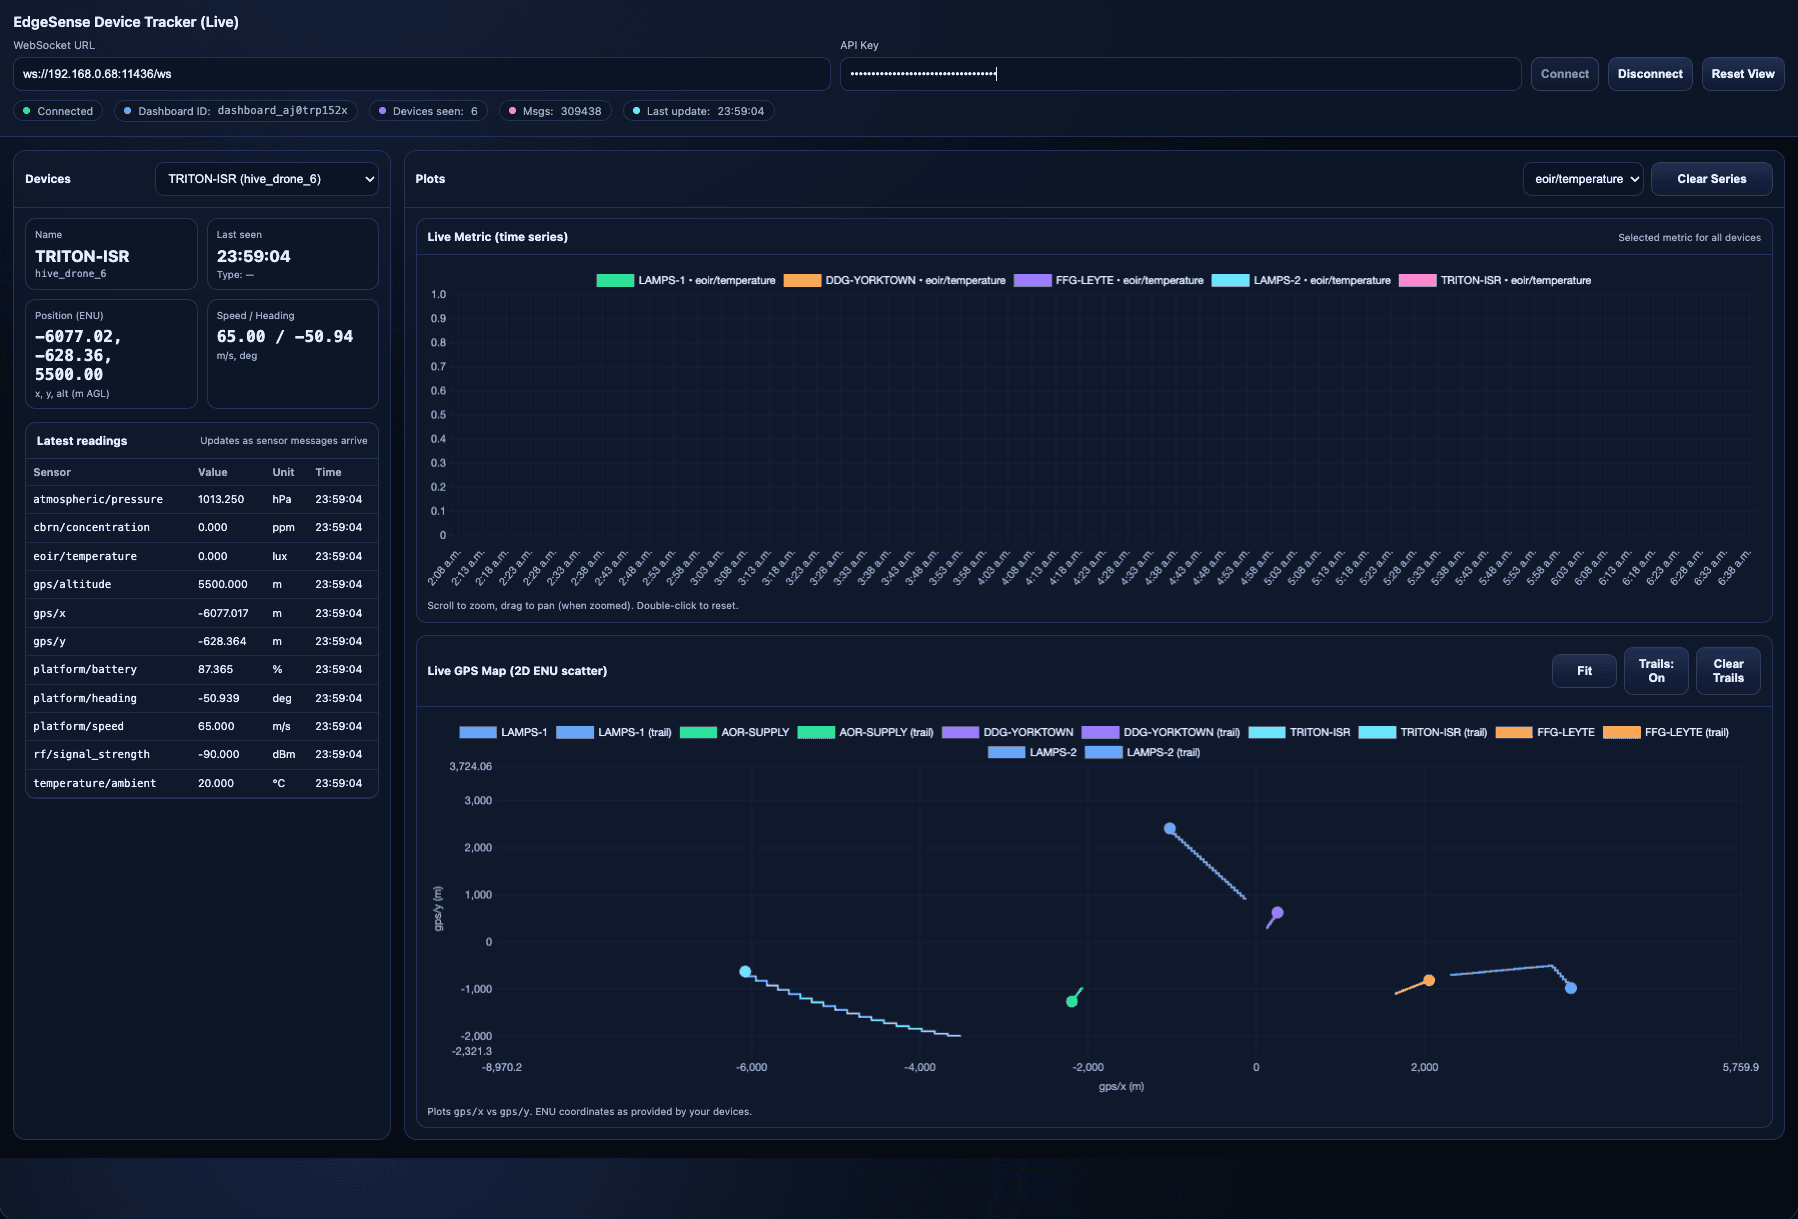The image size is (1798, 1219).
Task: Open the TRITON-ISR device selector dropdown
Action: [x=267, y=179]
